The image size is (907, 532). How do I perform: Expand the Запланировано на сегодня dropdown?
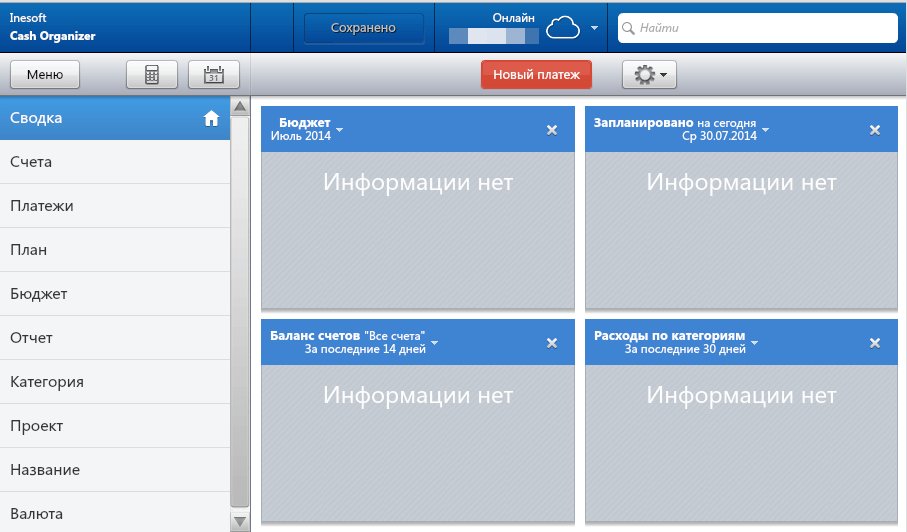click(x=765, y=130)
